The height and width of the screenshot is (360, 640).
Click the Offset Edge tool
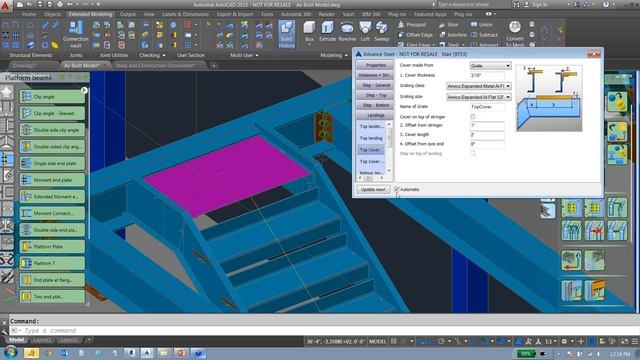point(415,35)
